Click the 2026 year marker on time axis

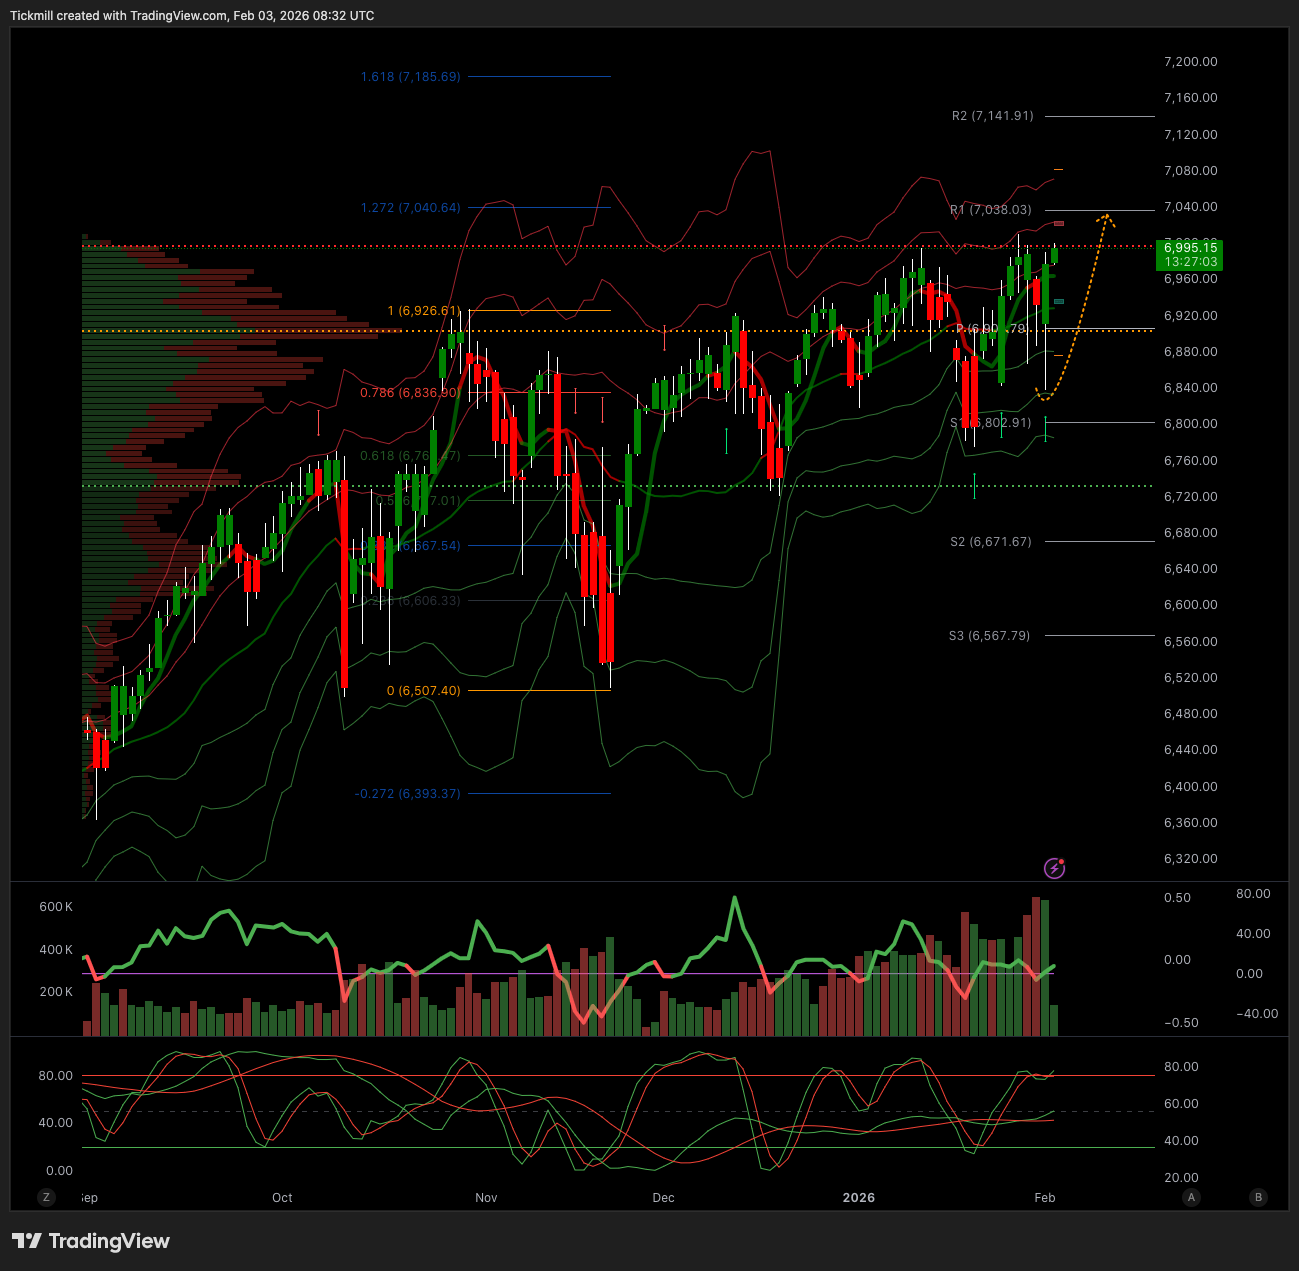click(x=858, y=1197)
